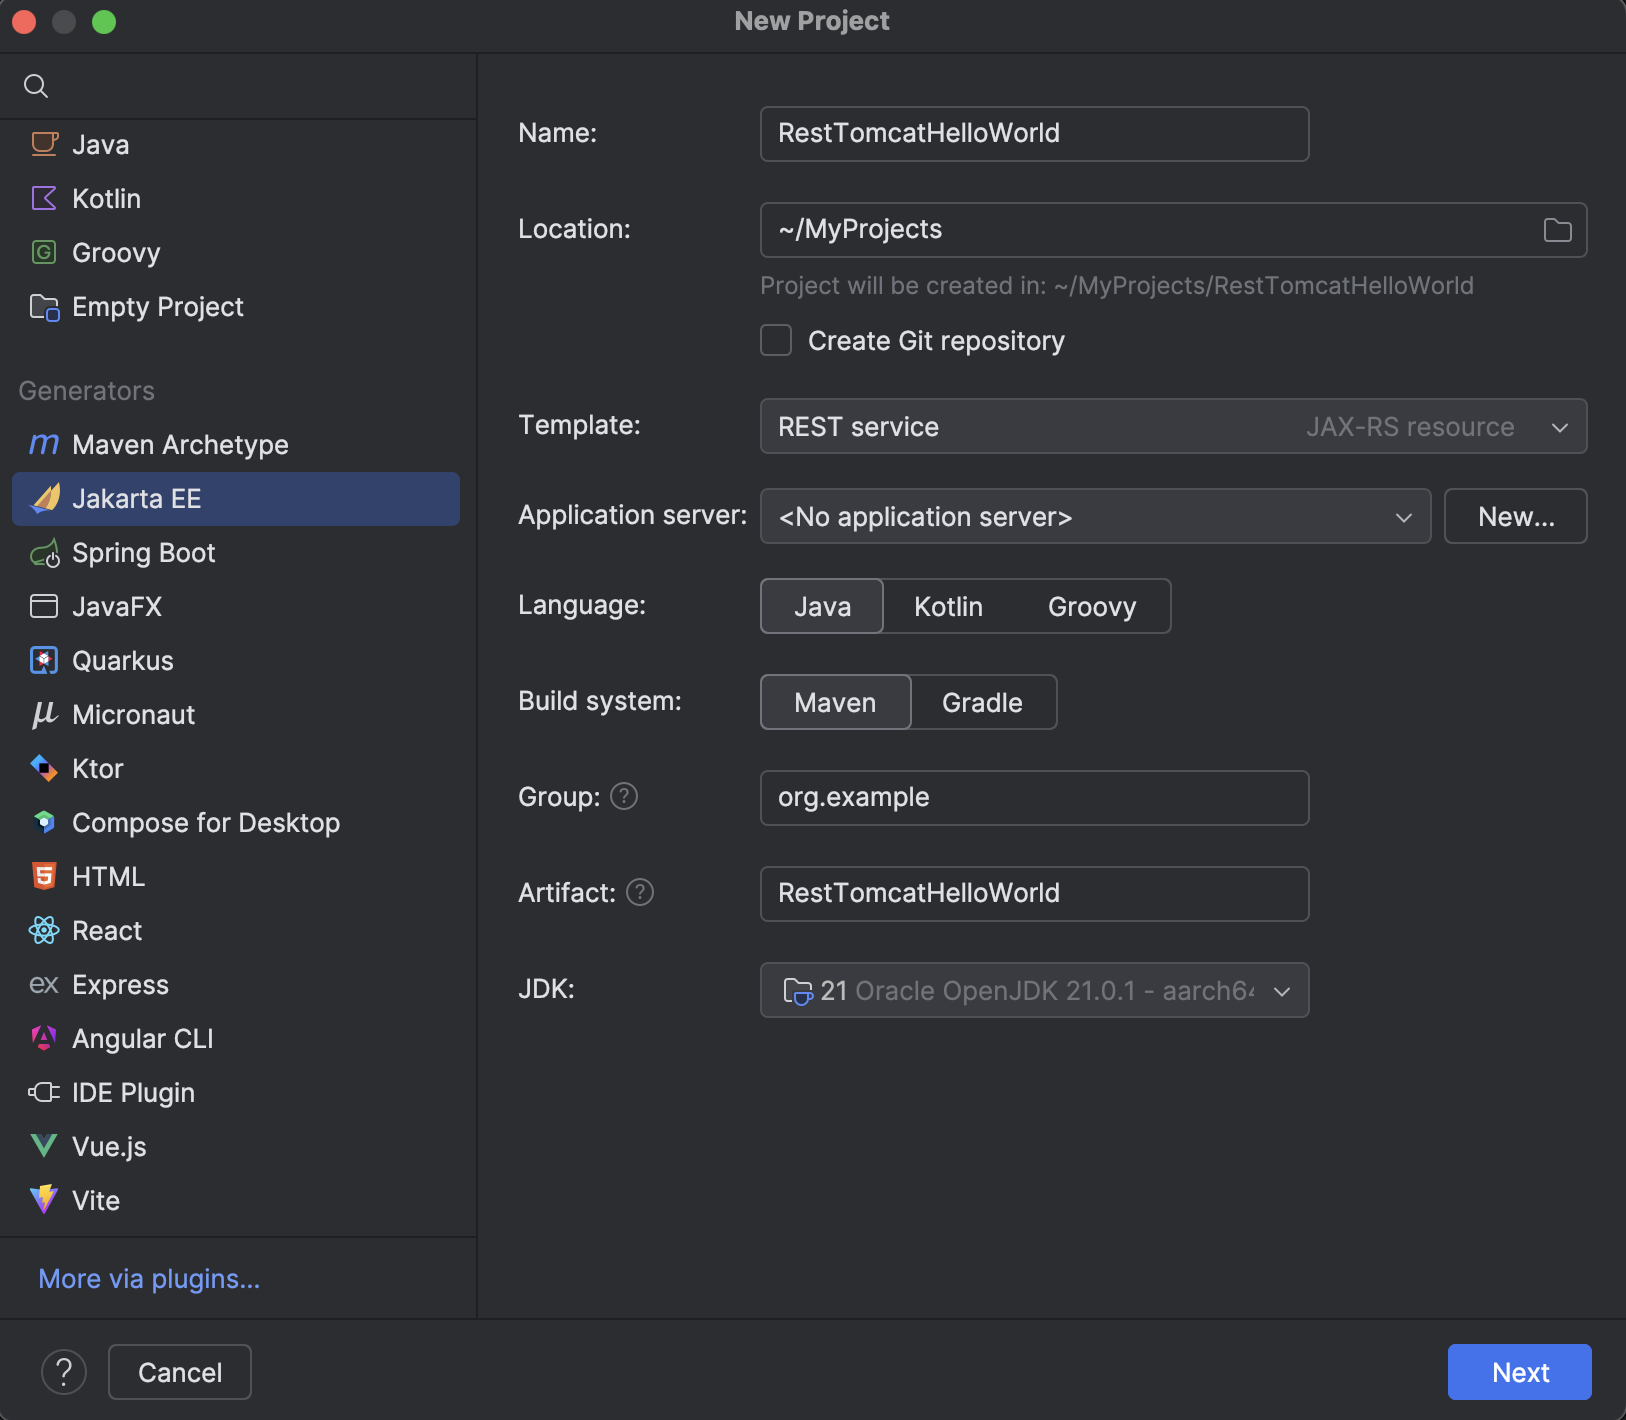Click the React generator icon

point(44,930)
